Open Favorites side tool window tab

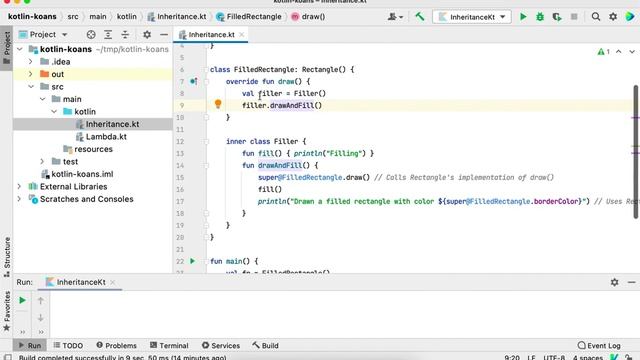[7, 311]
